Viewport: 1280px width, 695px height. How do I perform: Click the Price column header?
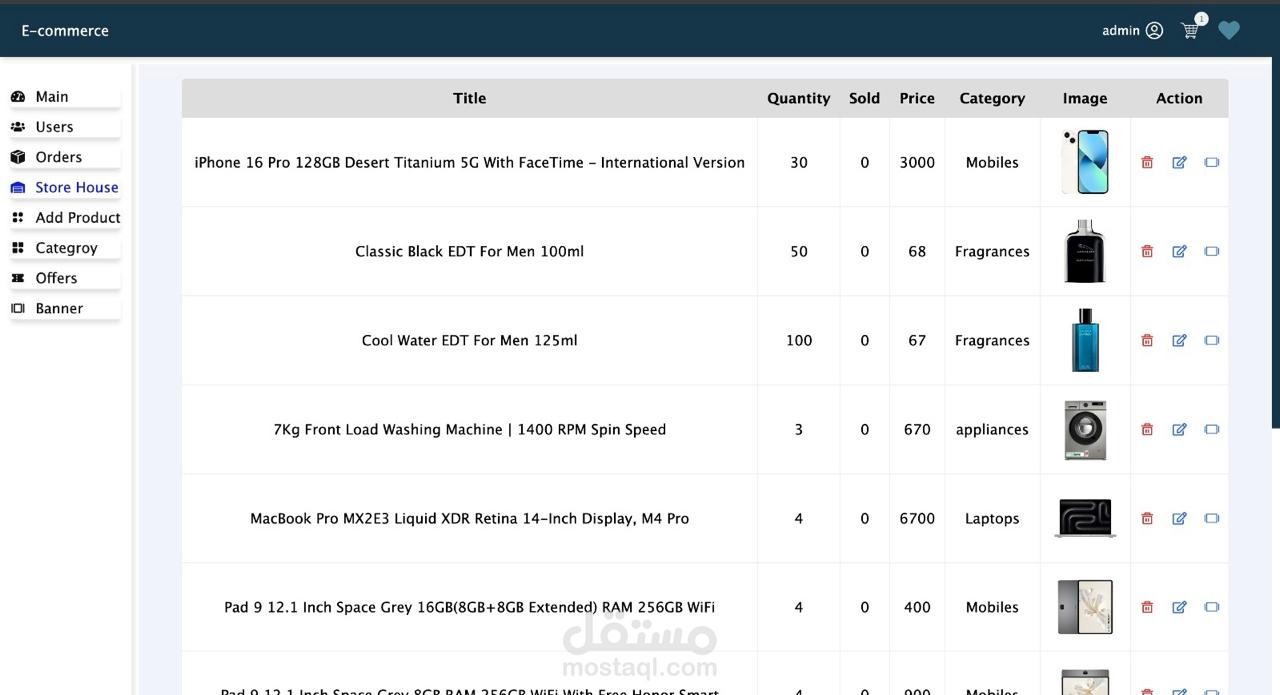[x=917, y=98]
